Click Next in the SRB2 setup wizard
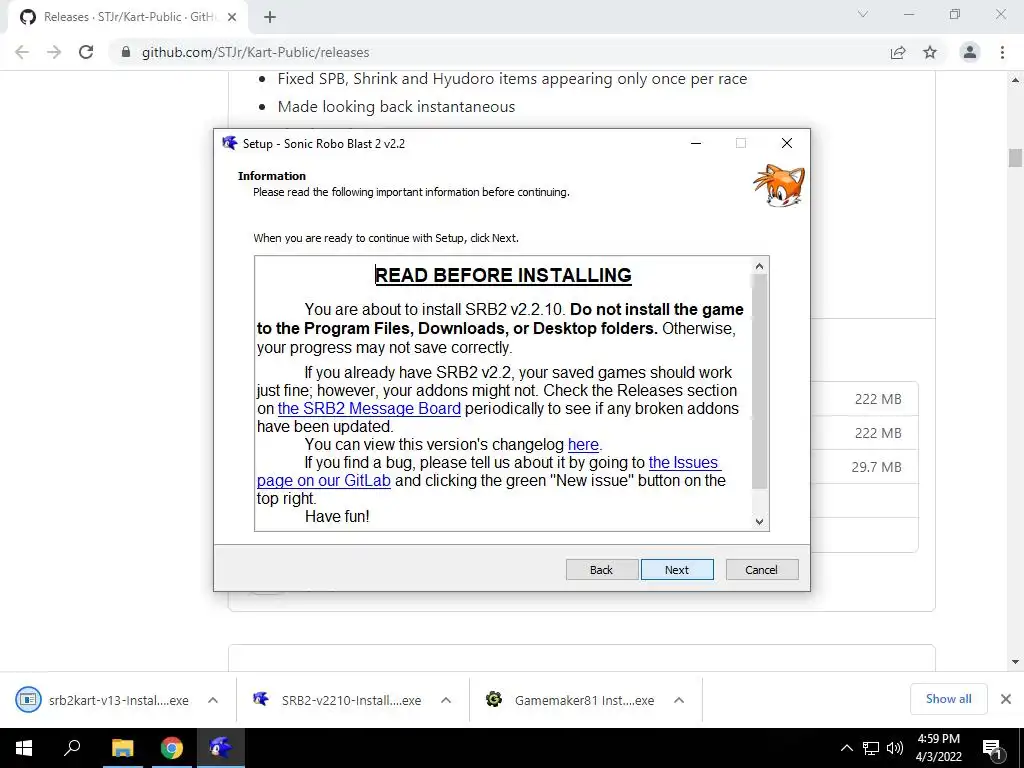This screenshot has width=1024, height=768. point(677,569)
